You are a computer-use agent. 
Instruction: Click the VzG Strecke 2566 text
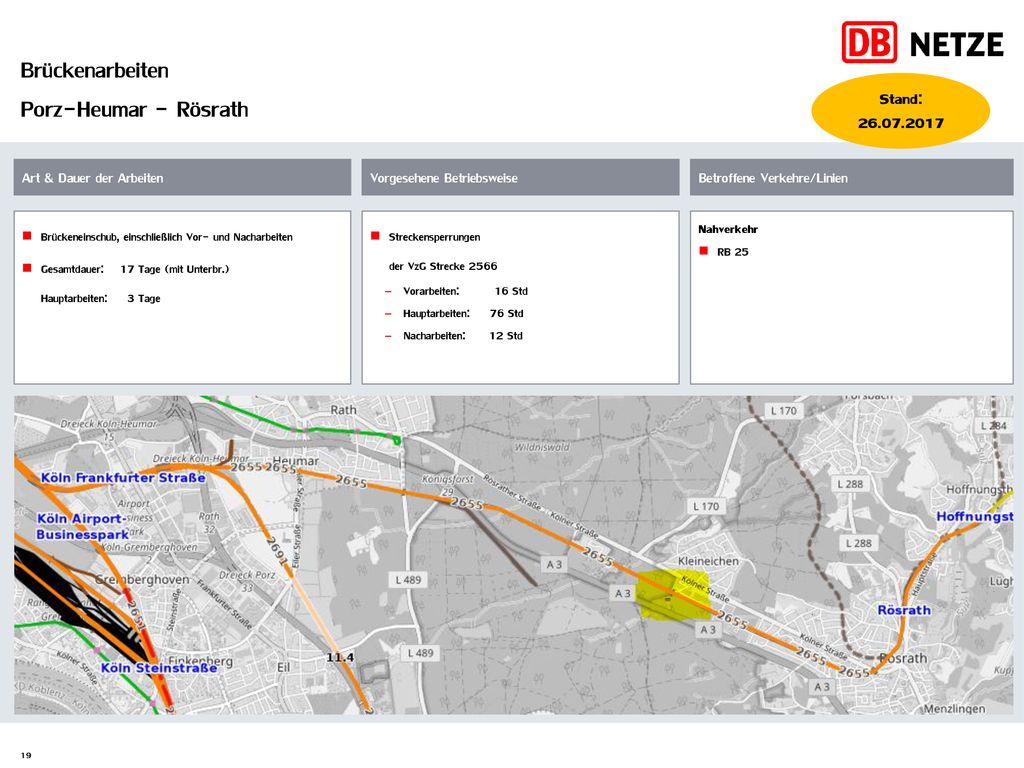[443, 266]
